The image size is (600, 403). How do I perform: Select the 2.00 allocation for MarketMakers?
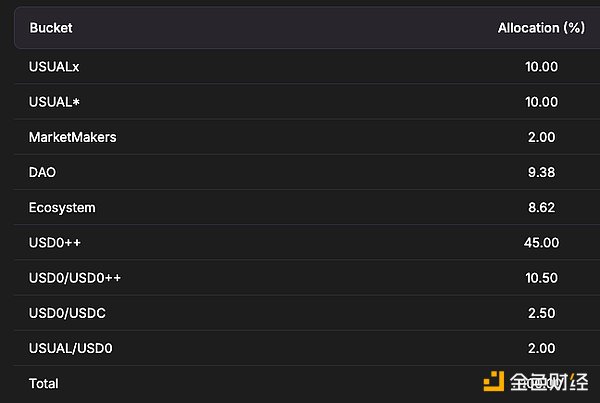tap(544, 137)
